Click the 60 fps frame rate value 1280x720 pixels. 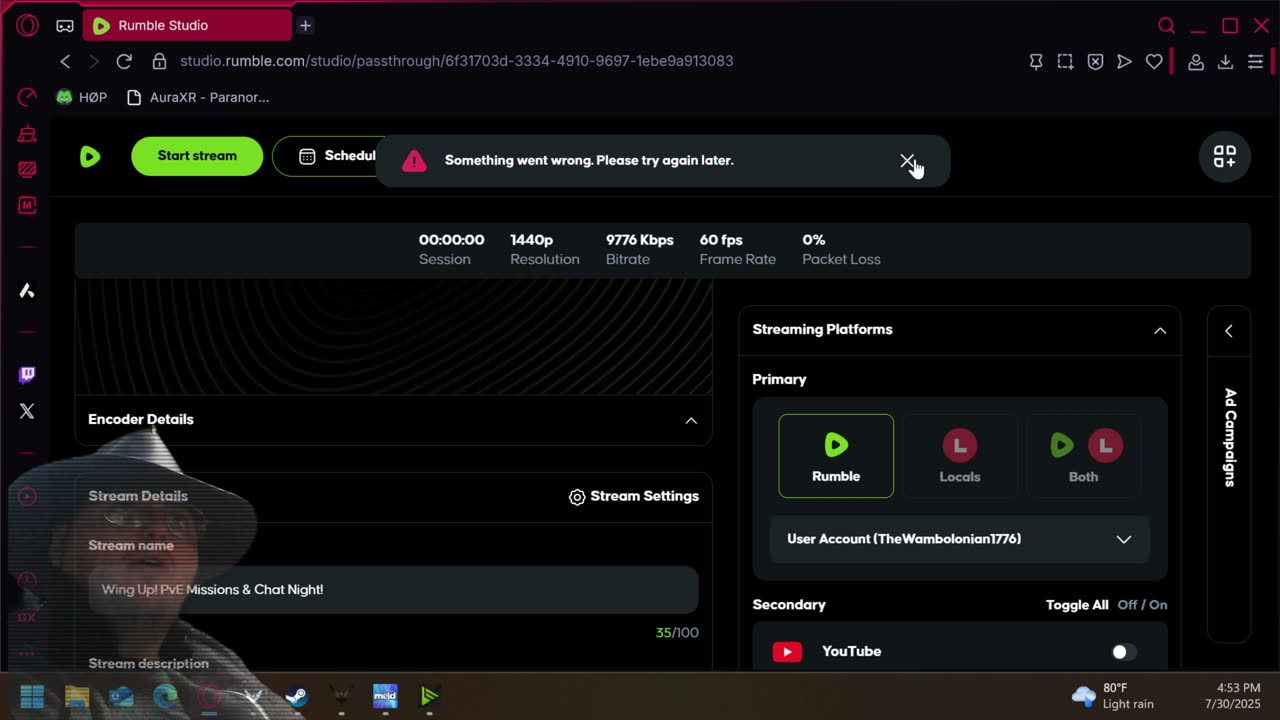click(x=721, y=240)
